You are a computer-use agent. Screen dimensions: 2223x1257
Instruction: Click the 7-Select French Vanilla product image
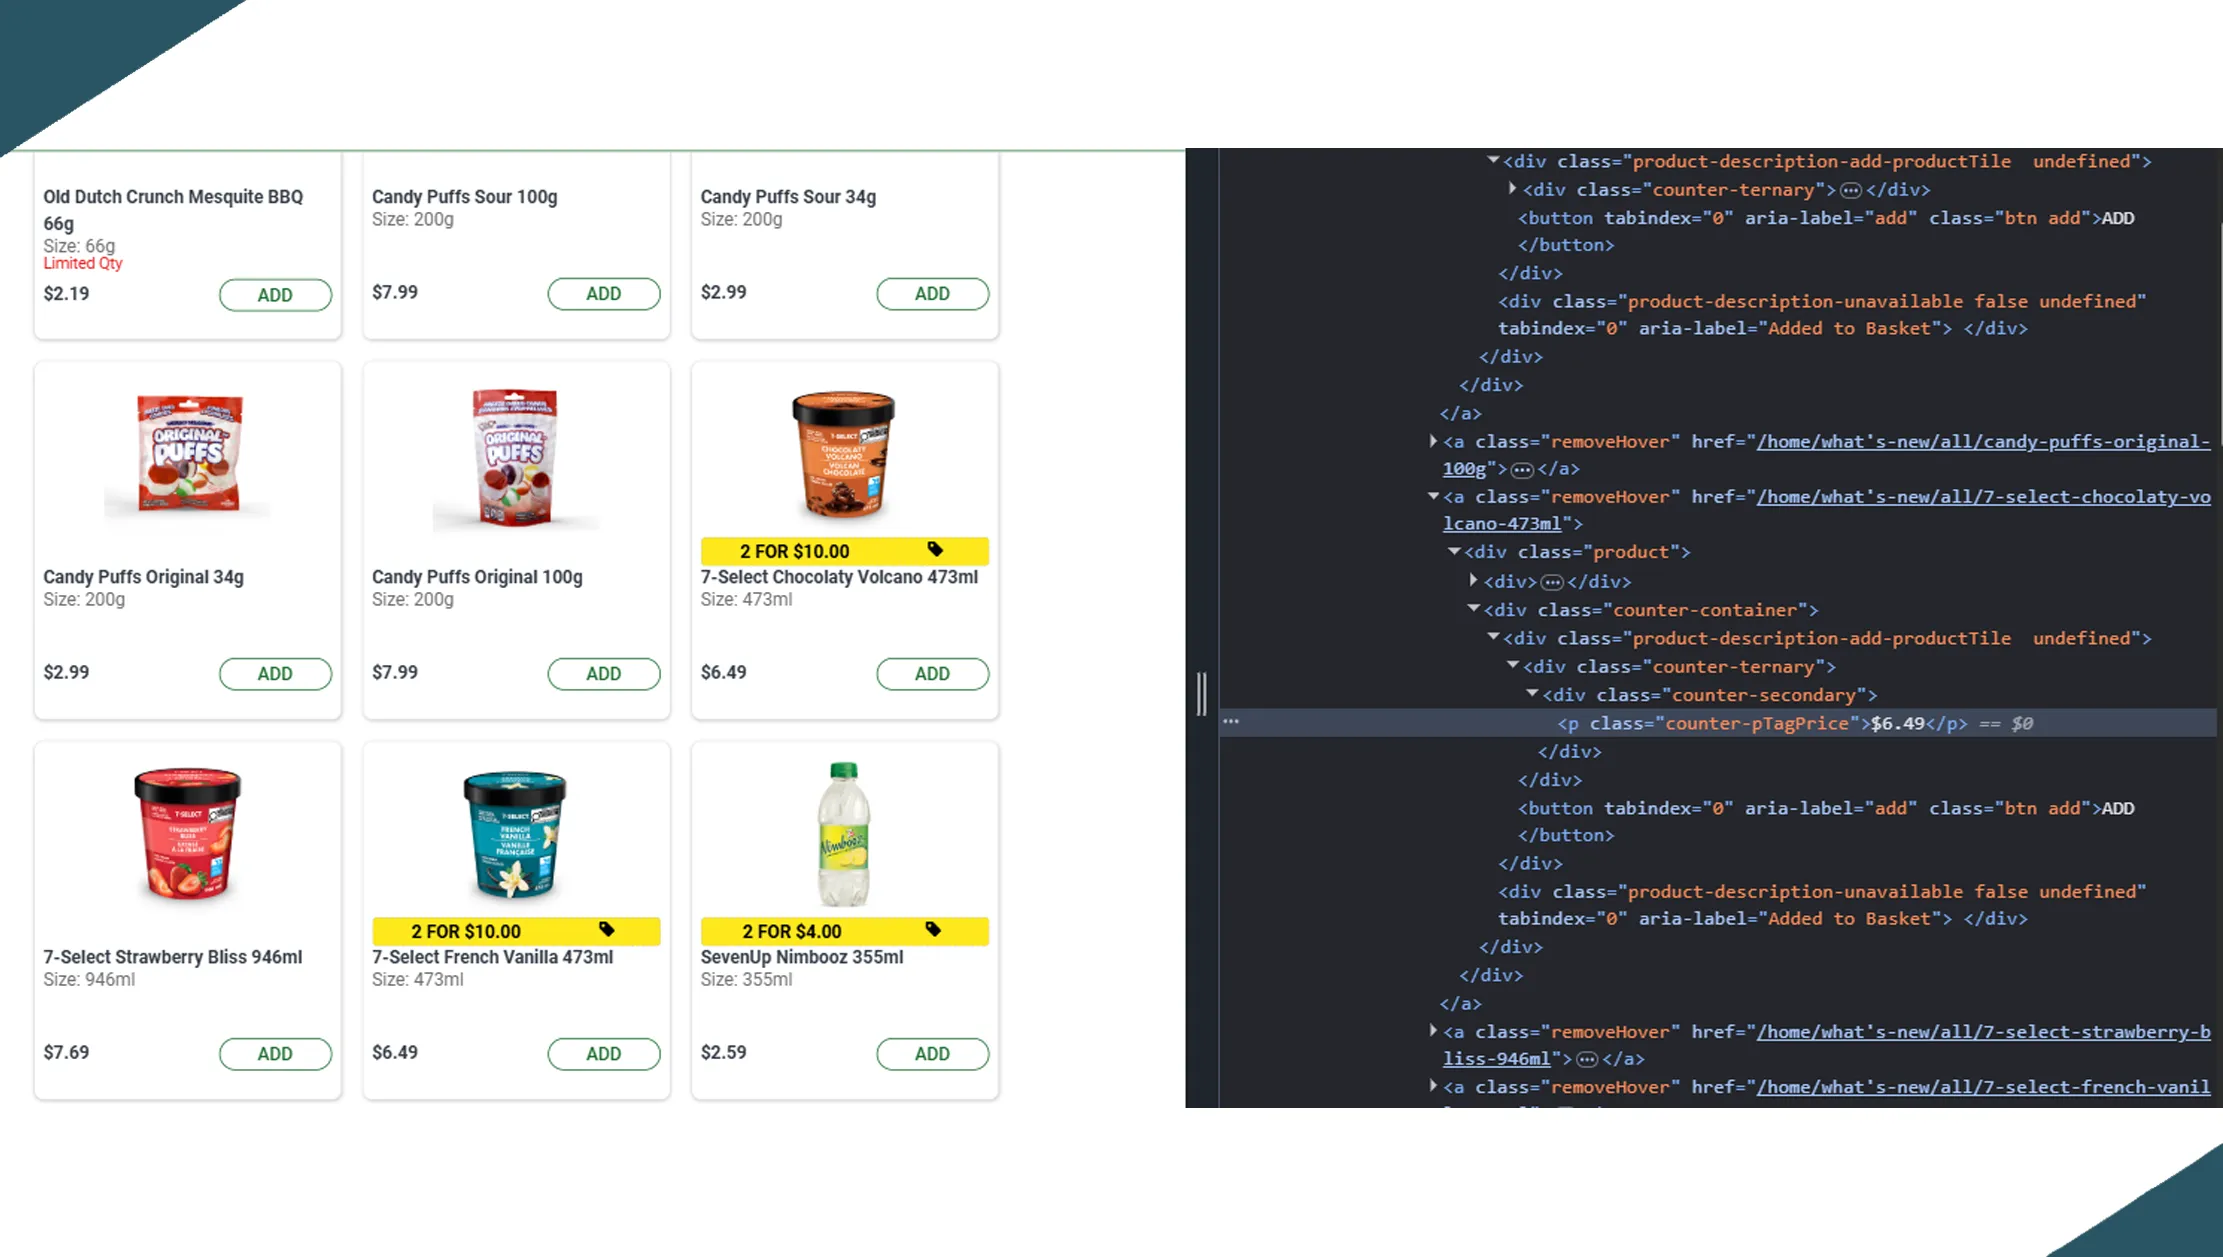coord(515,835)
